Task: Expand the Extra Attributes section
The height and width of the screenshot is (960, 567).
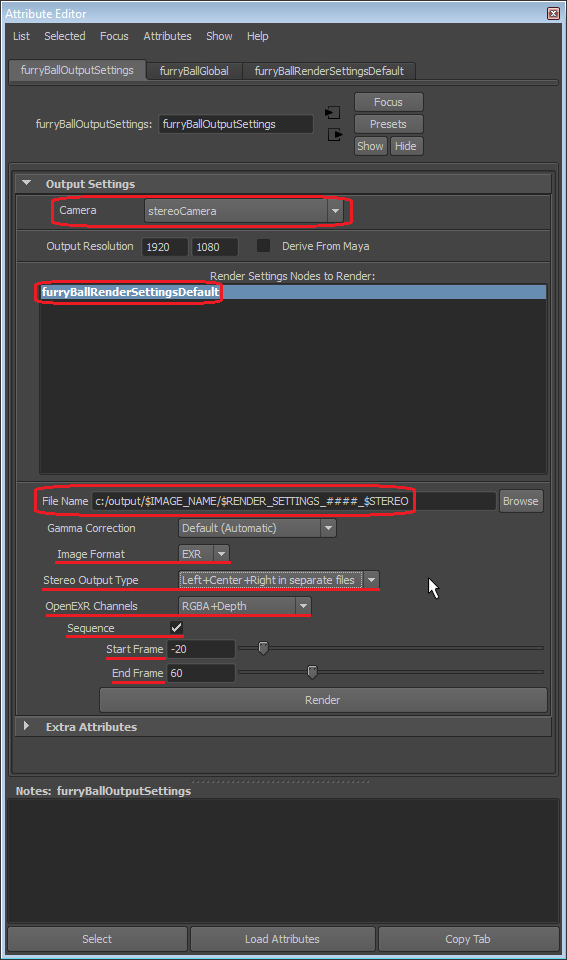Action: click(x=26, y=726)
